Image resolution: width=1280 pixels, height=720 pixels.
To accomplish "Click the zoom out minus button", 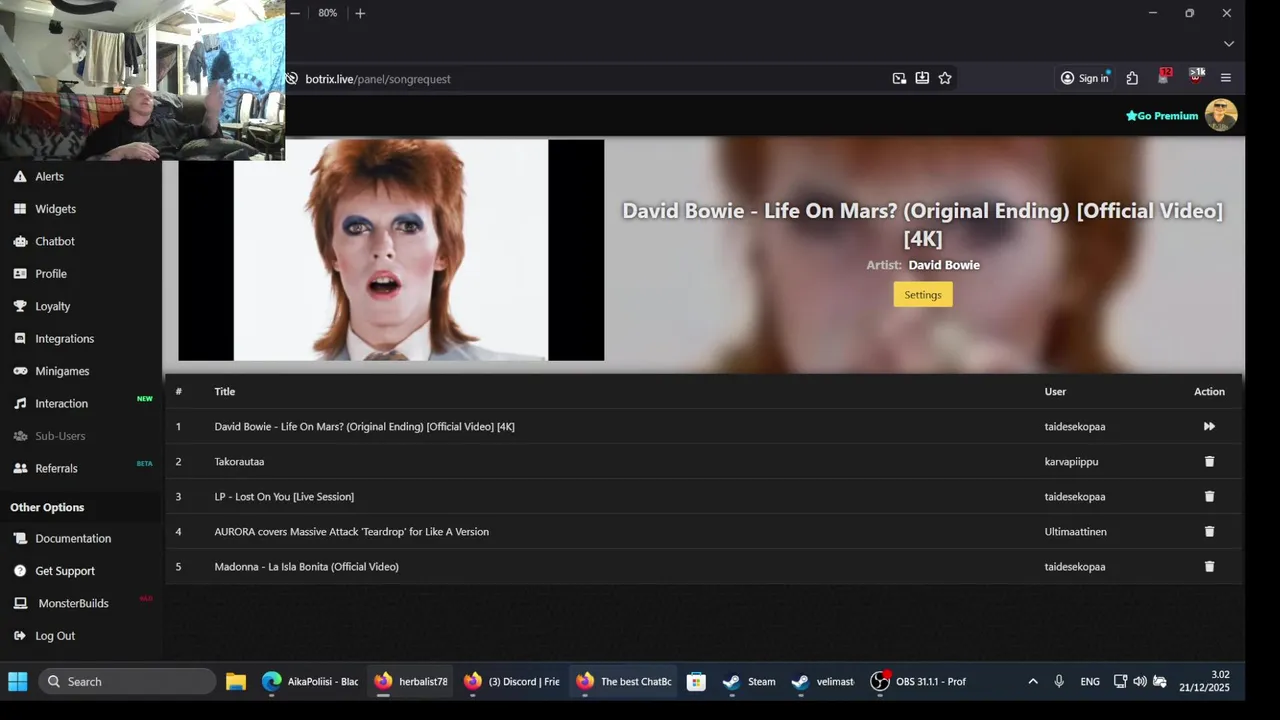I will coord(295,13).
